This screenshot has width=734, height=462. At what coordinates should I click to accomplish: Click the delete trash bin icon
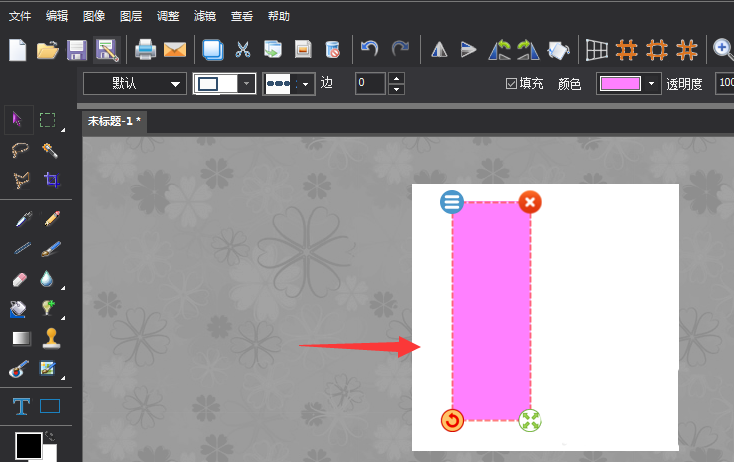click(x=332, y=50)
